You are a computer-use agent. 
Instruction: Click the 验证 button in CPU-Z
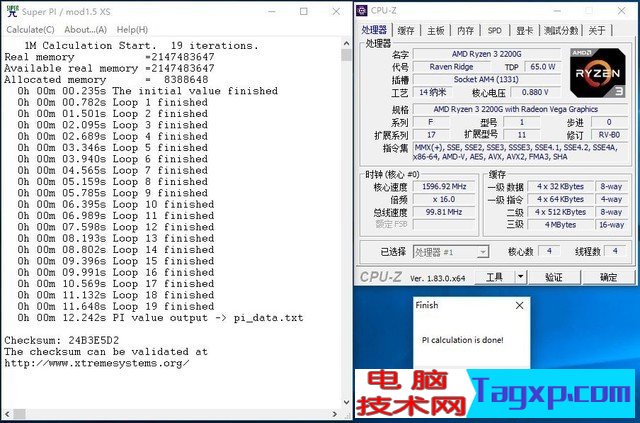[x=554, y=277]
